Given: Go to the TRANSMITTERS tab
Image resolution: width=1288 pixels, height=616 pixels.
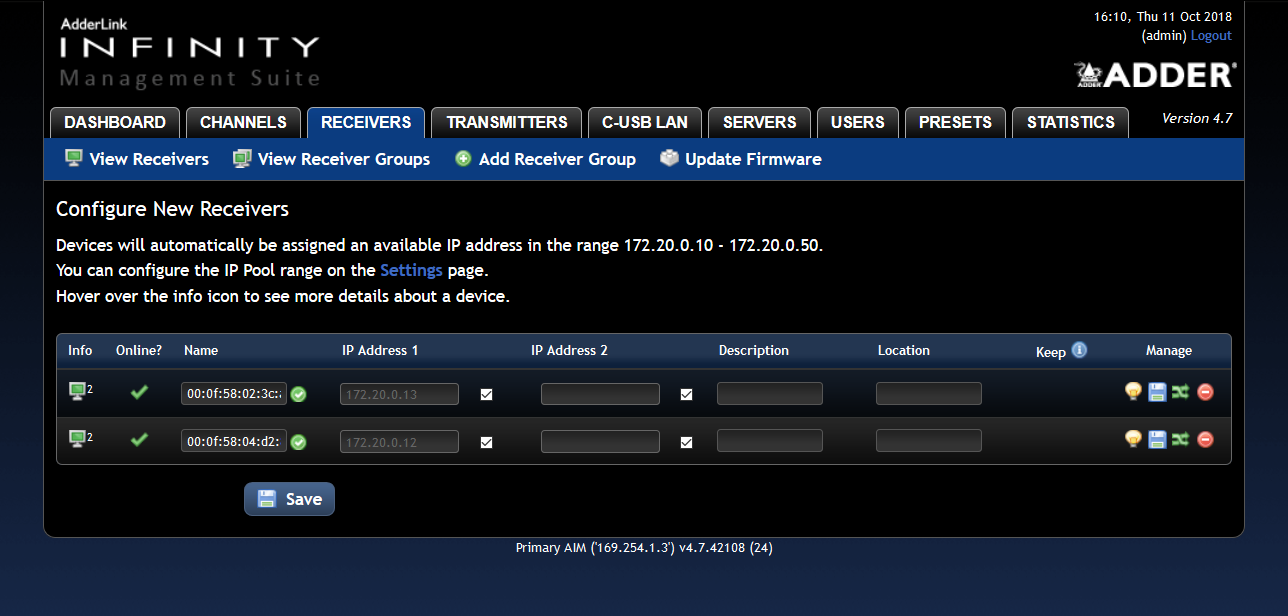Looking at the screenshot, I should tap(507, 122).
